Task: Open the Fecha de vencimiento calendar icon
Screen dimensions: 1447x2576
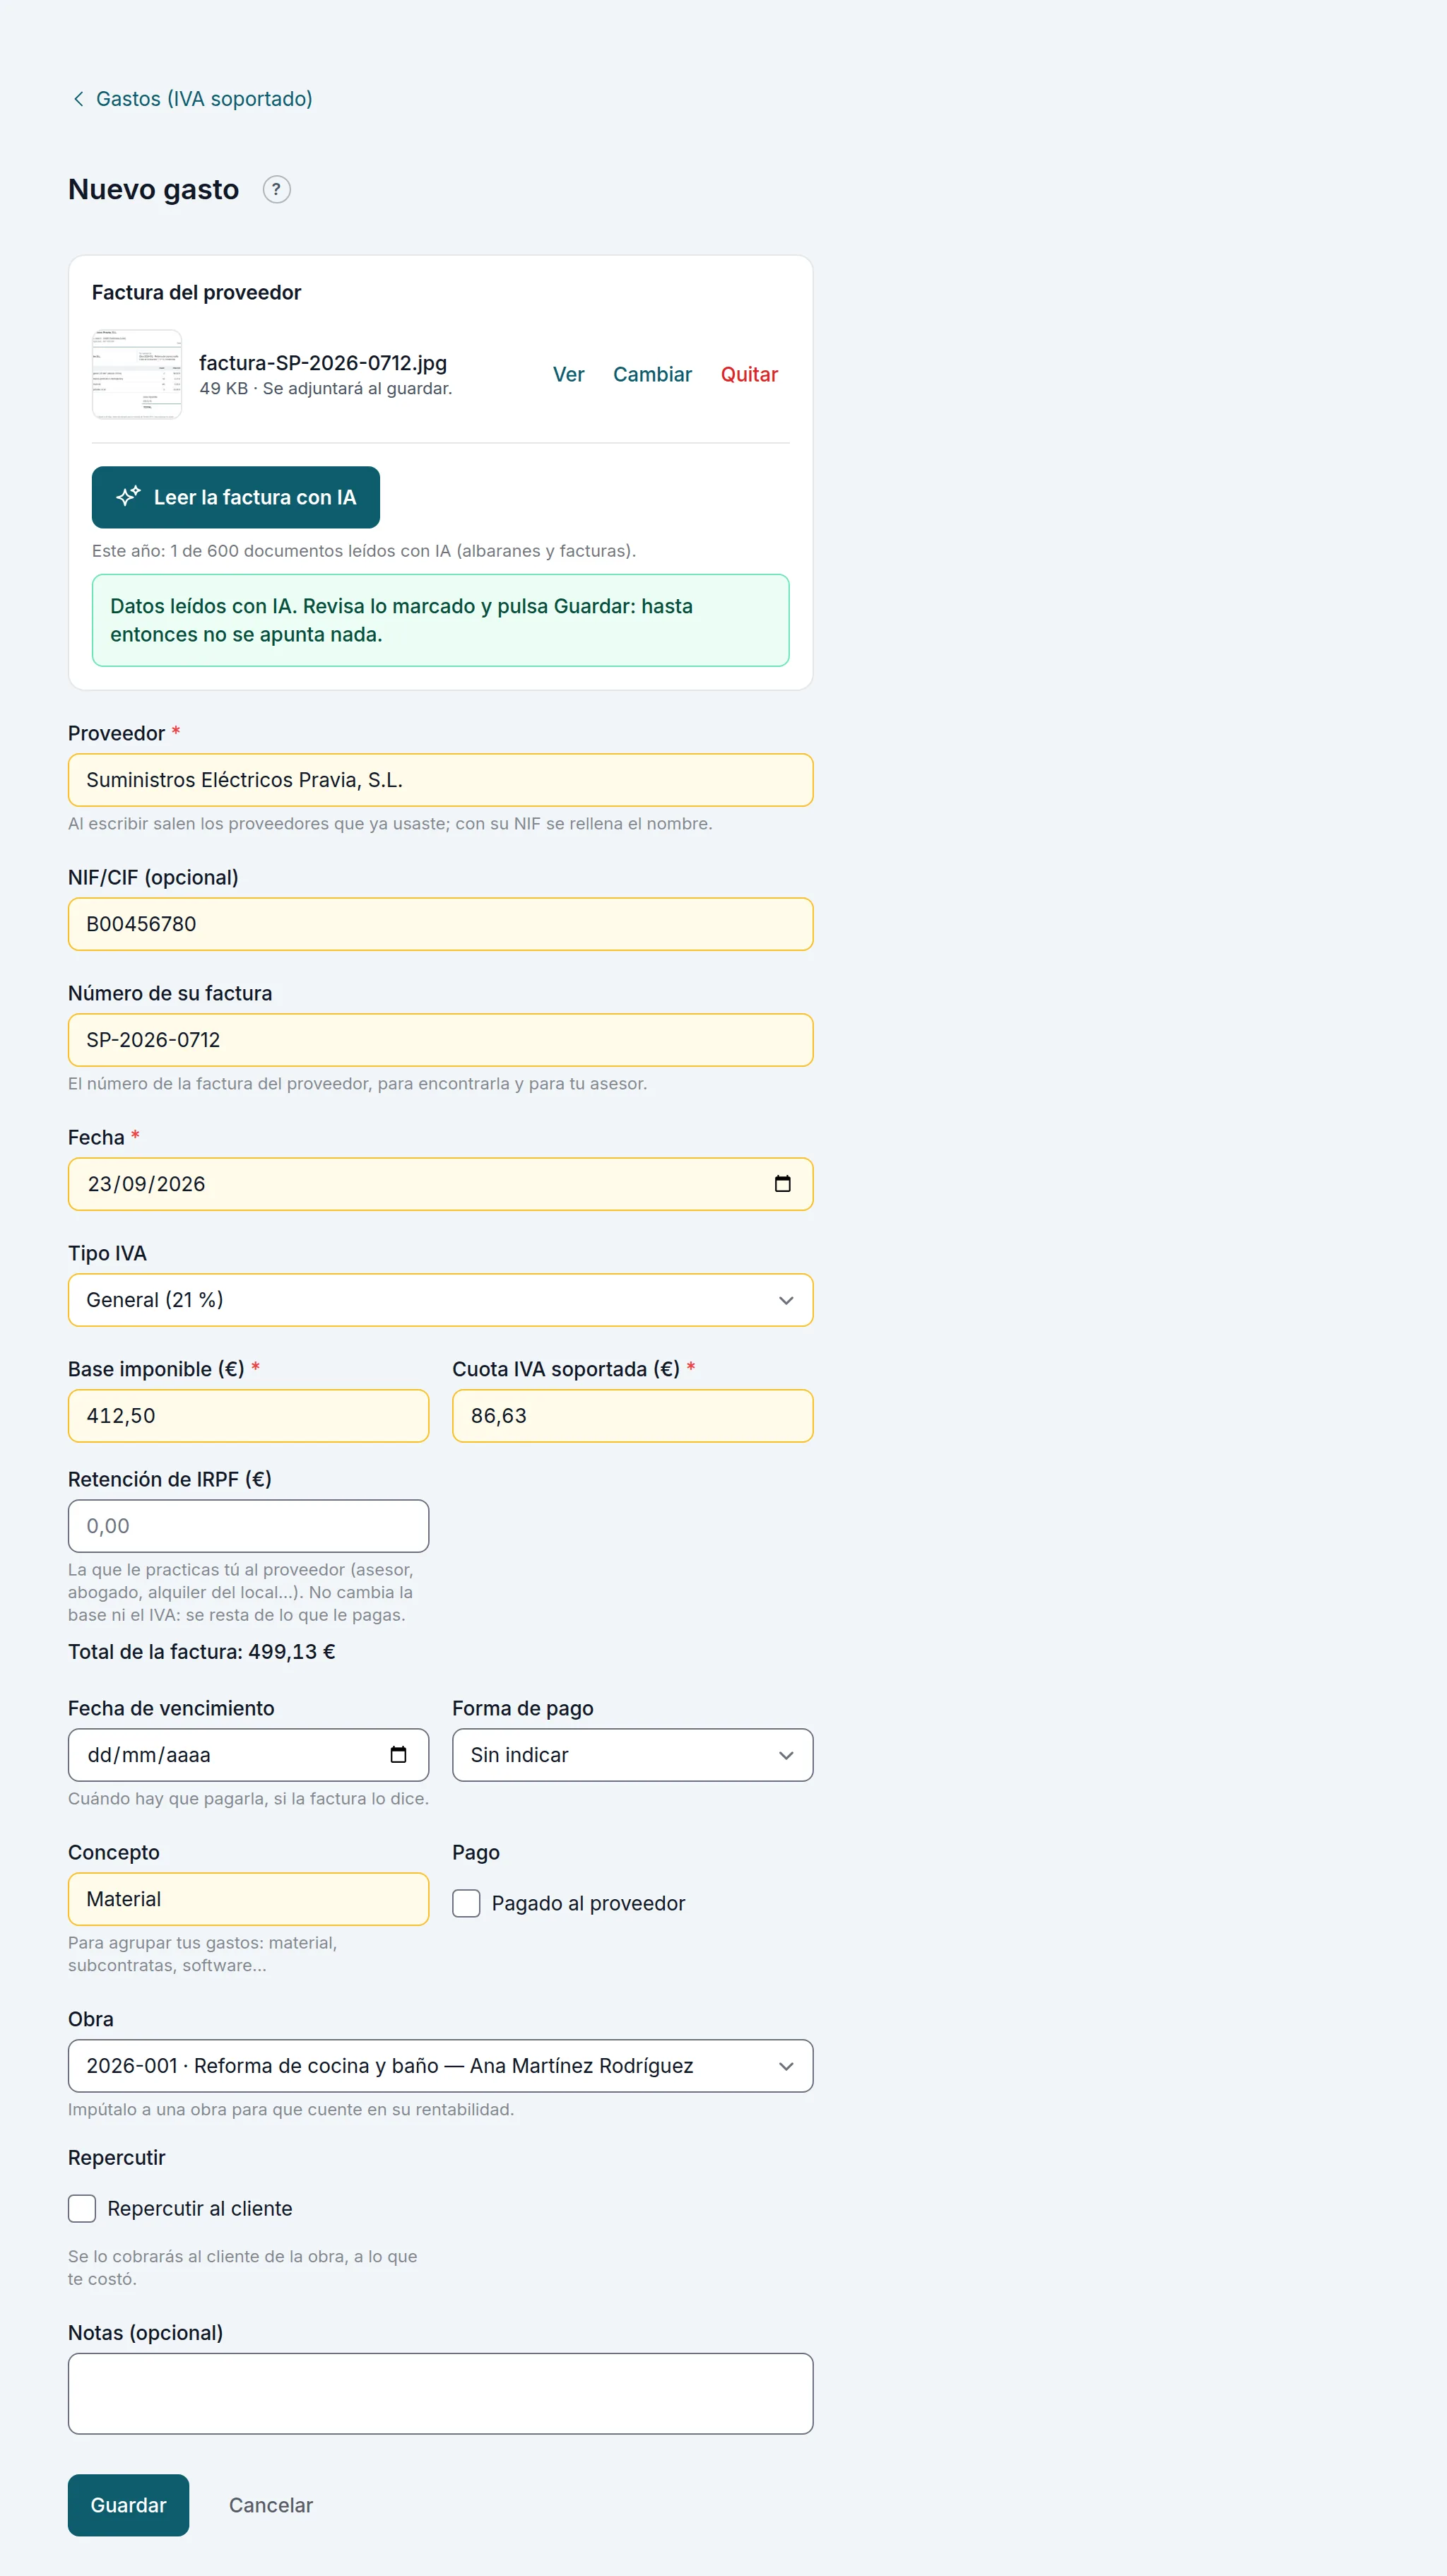Action: pyautogui.click(x=398, y=1755)
